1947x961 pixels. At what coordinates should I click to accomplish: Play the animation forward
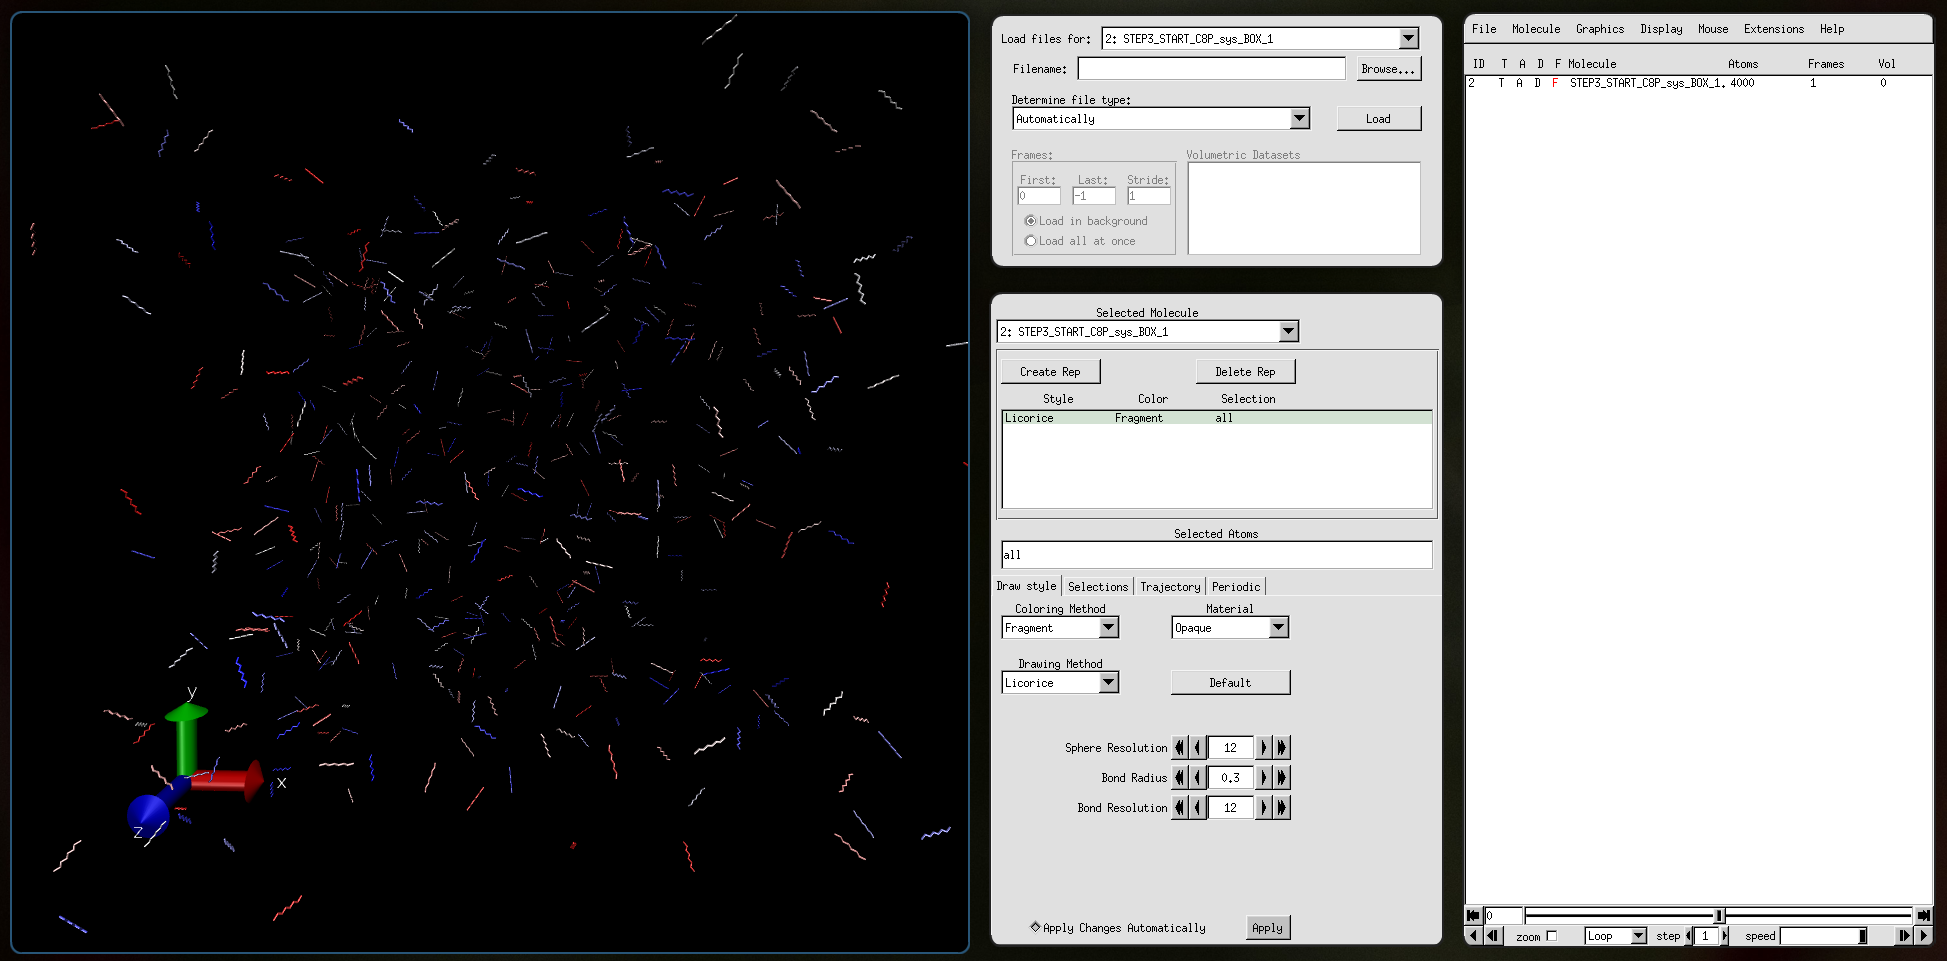(x=1923, y=936)
